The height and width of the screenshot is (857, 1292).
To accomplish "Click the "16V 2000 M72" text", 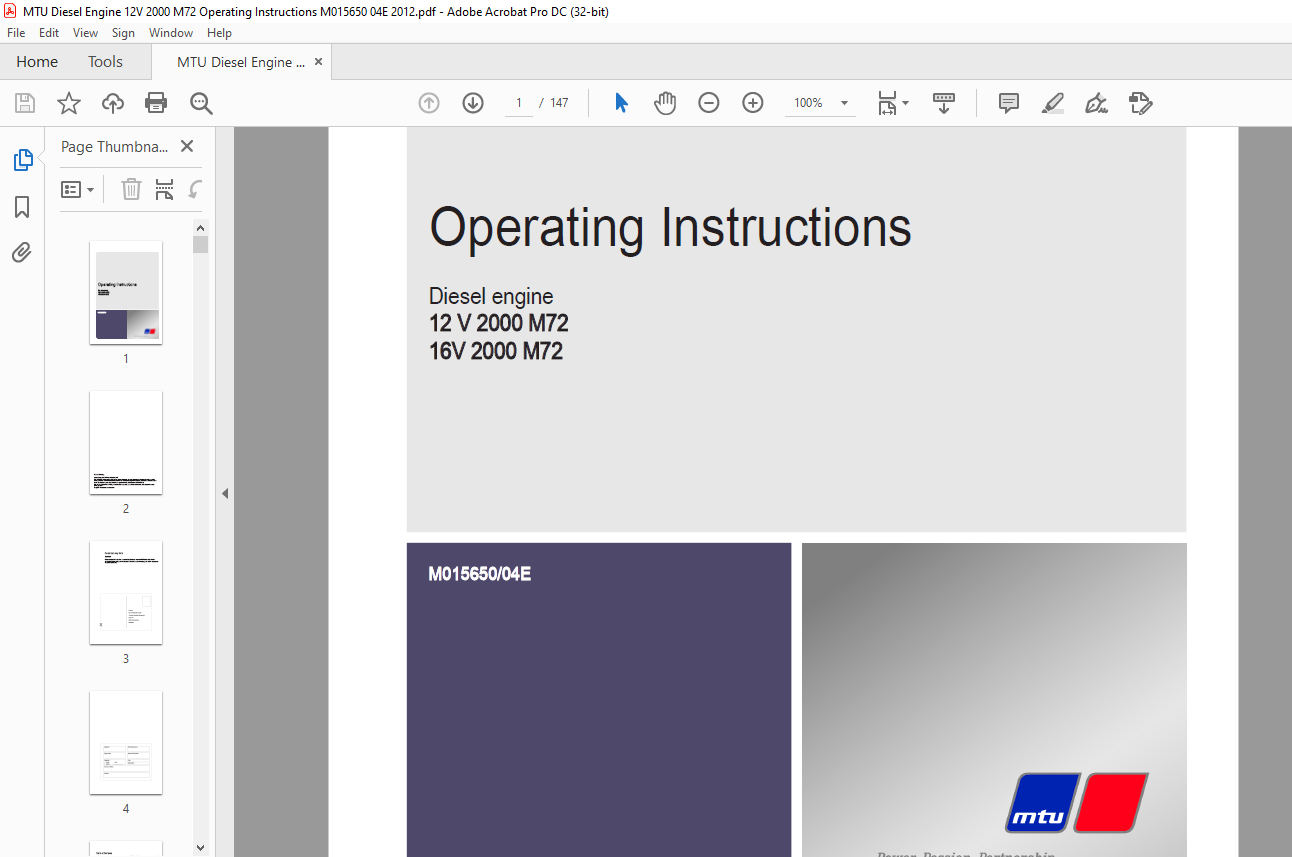I will tap(496, 351).
